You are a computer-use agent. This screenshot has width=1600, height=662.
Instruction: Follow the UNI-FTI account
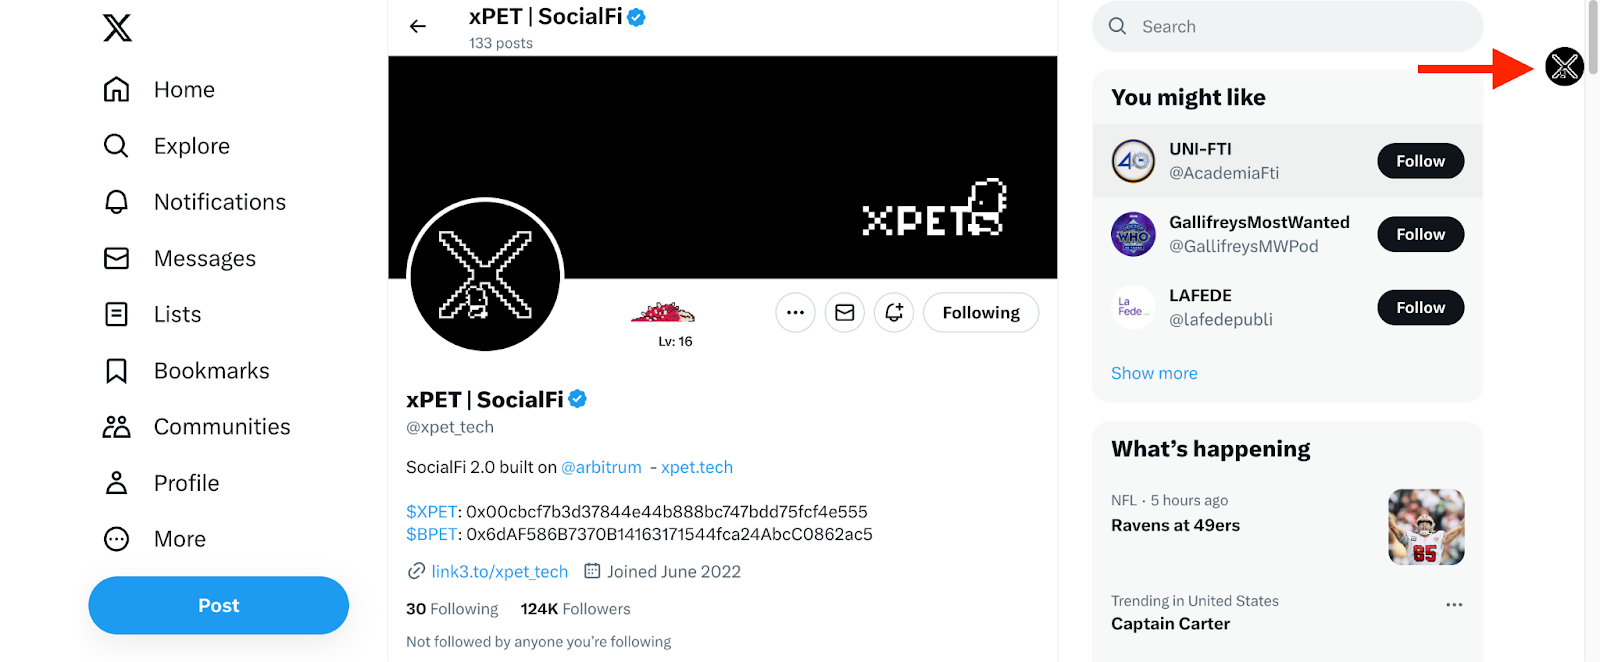coord(1420,161)
